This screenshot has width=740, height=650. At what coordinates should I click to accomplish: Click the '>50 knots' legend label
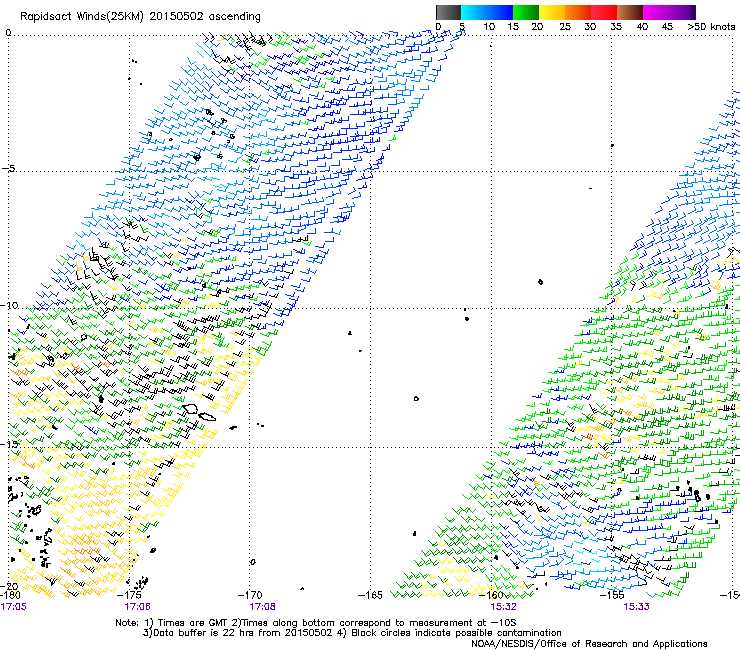711,27
